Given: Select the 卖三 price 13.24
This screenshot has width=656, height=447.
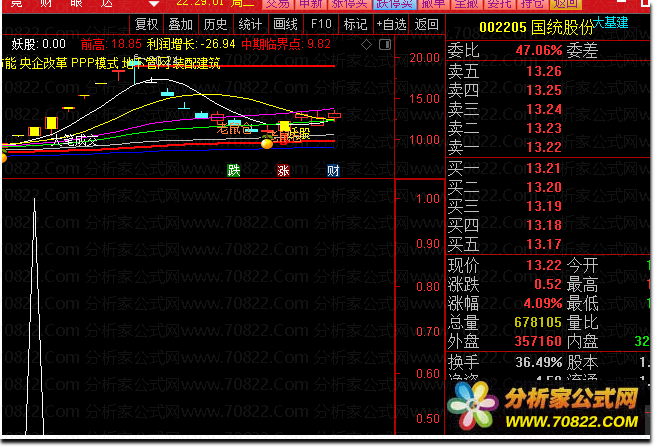Looking at the screenshot, I should (544, 110).
